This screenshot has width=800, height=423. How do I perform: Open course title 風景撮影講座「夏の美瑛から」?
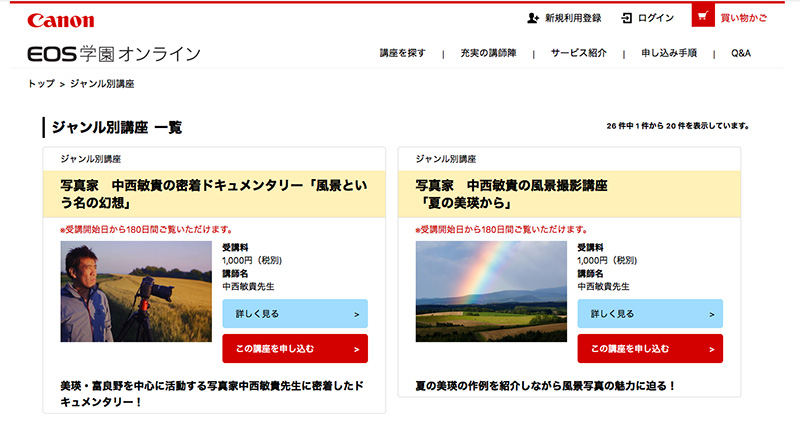(x=511, y=194)
